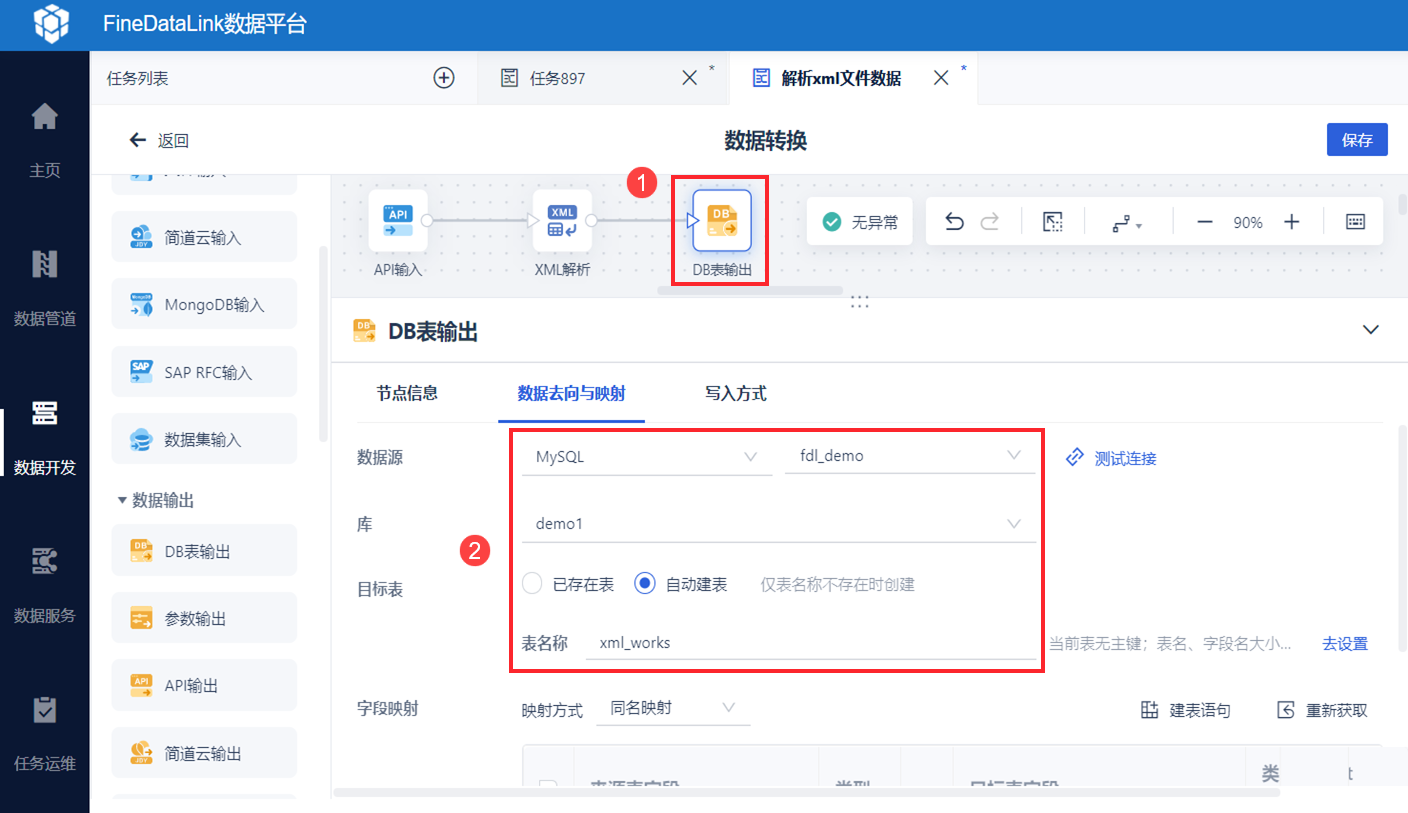The width and height of the screenshot is (1408, 813).
Task: Open the 同名映射 mapping mode dropdown
Action: 673,709
